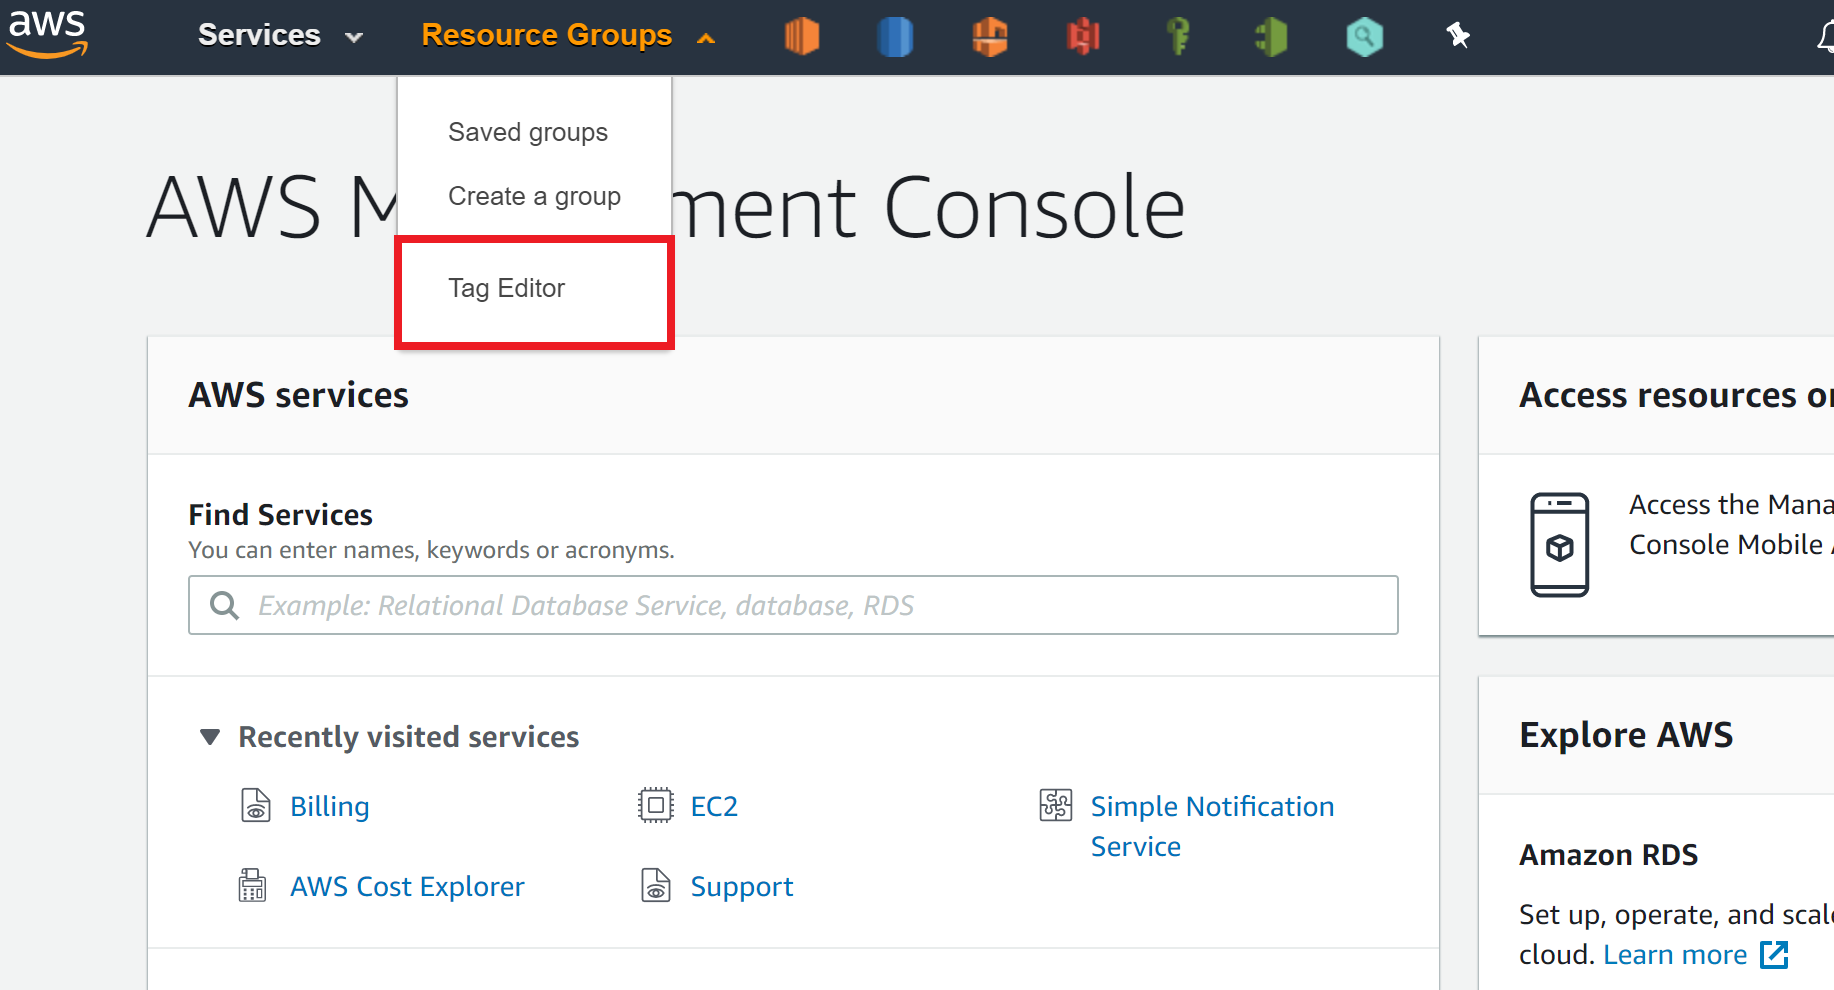The width and height of the screenshot is (1834, 990).
Task: Click the white pushpin icon
Action: click(1458, 37)
